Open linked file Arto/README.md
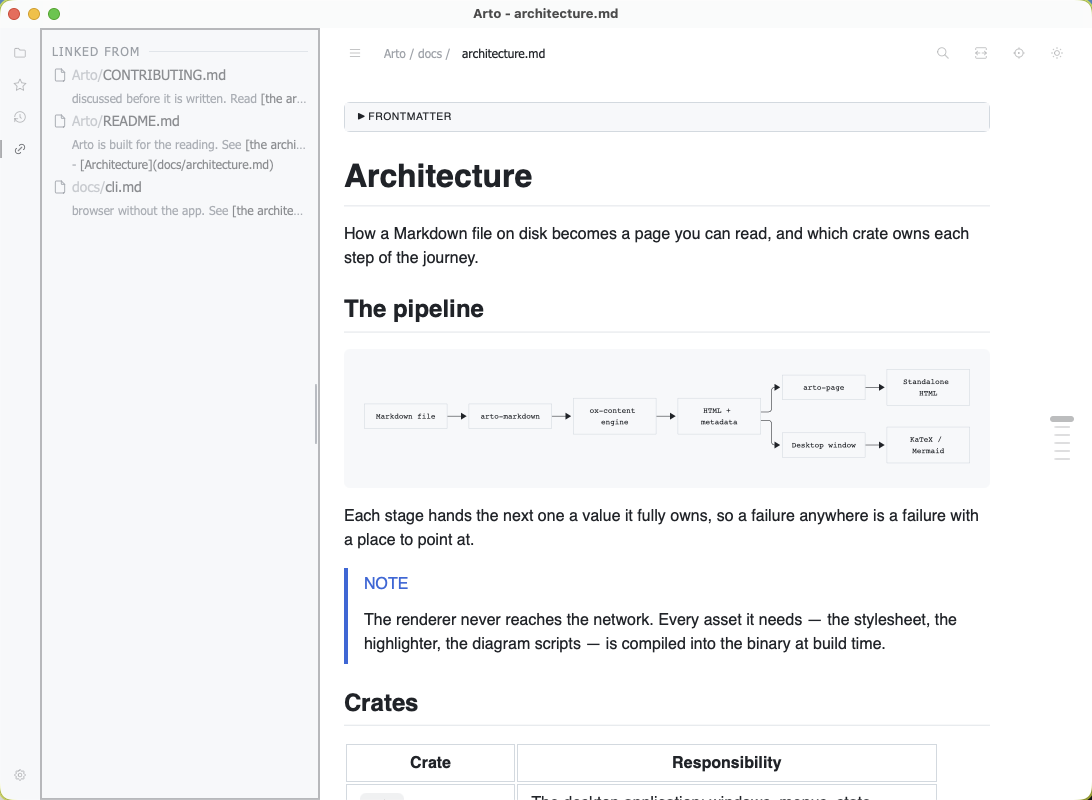Screen dimensions: 1092x800 click(x=125, y=121)
